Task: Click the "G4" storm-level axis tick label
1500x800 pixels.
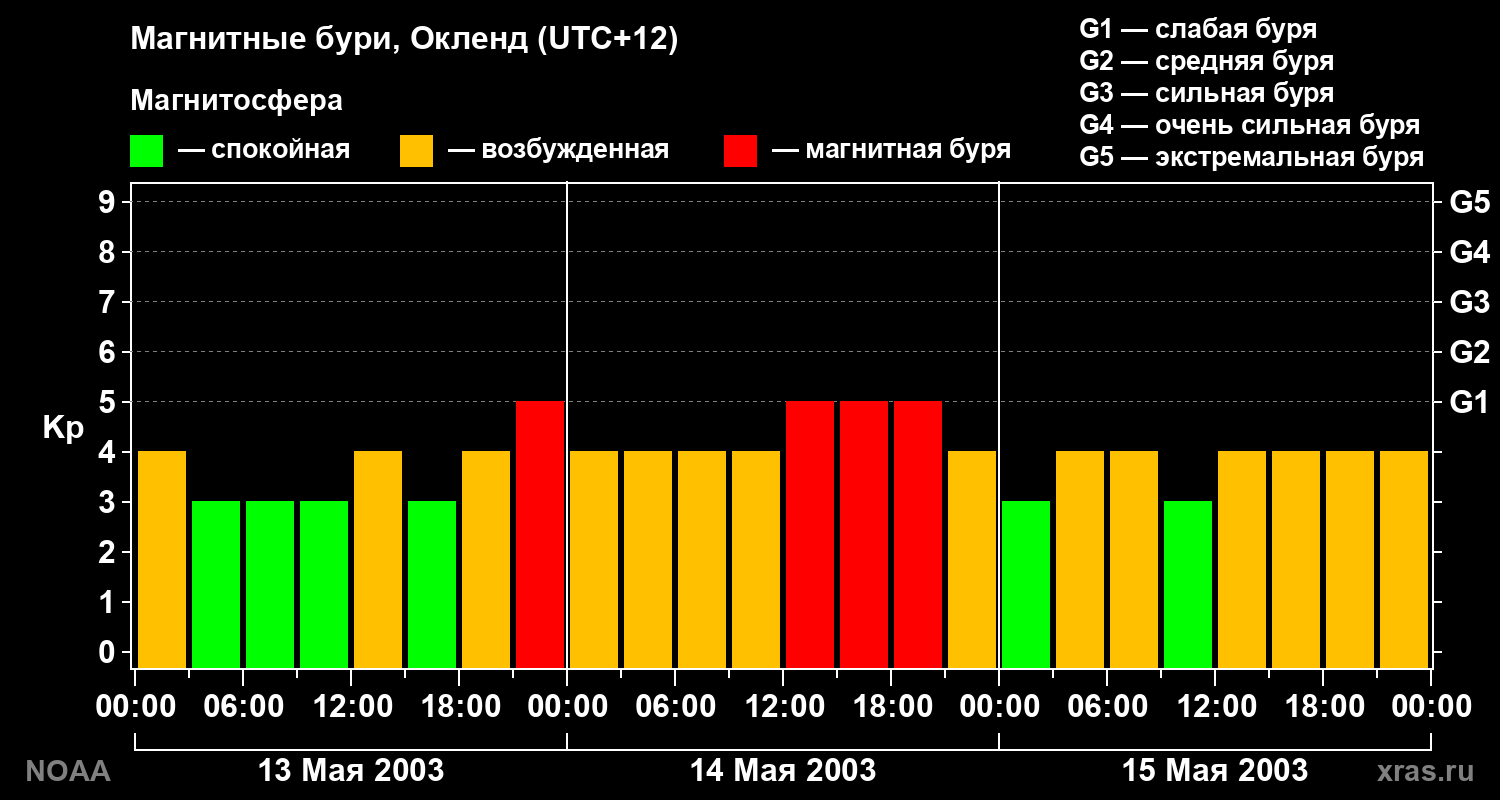Action: pyautogui.click(x=1469, y=252)
